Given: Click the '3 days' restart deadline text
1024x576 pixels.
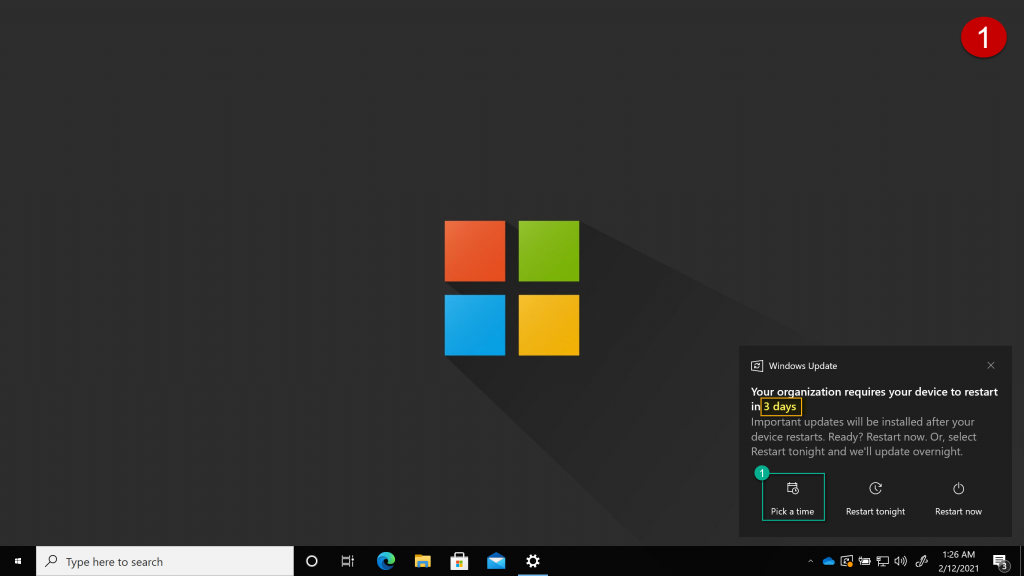Looking at the screenshot, I should (x=780, y=406).
